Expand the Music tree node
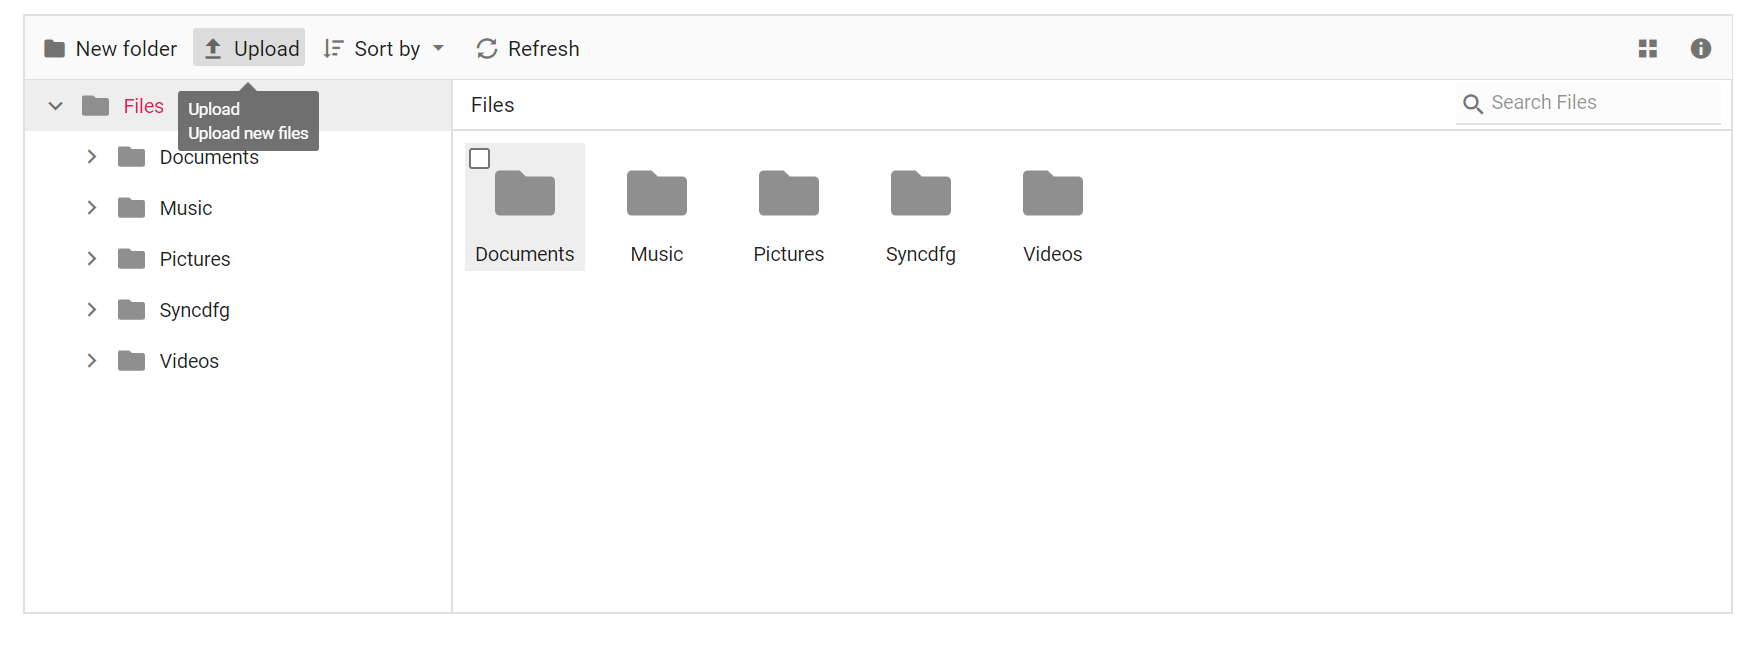Screen dimensions: 1751x648 [92, 208]
